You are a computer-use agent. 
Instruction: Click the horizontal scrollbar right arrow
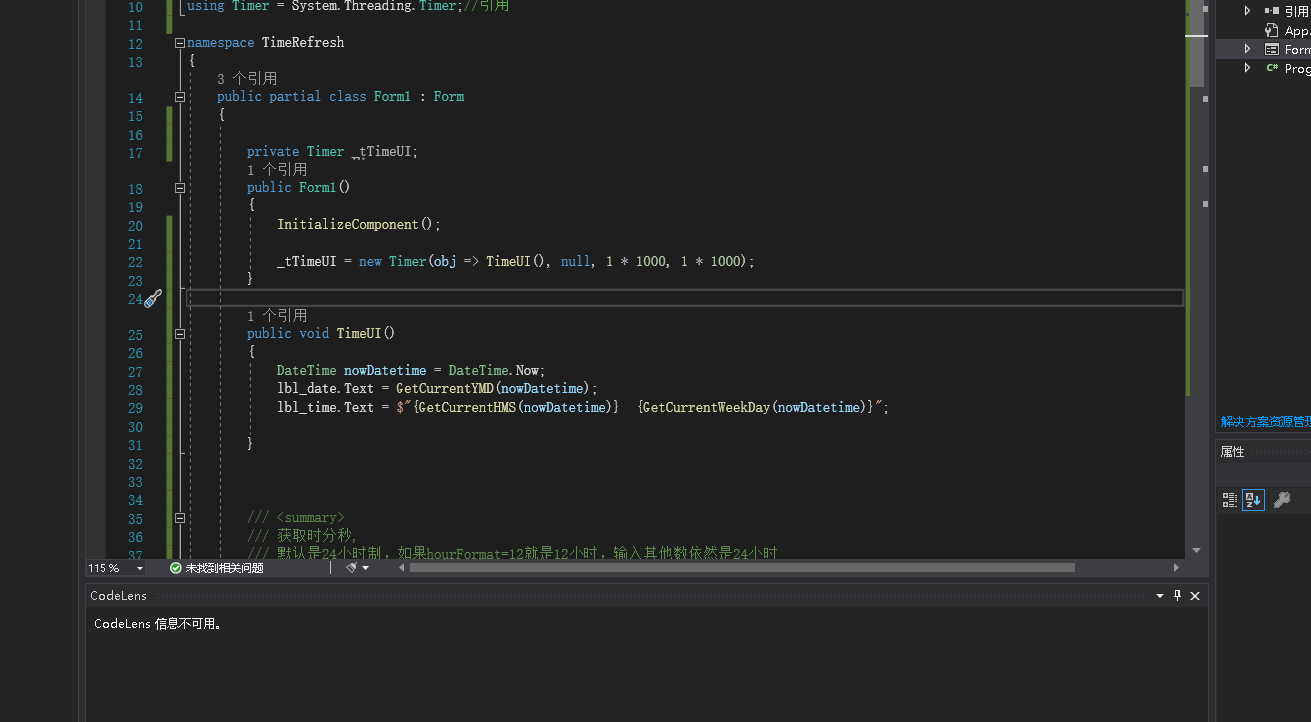1176,568
